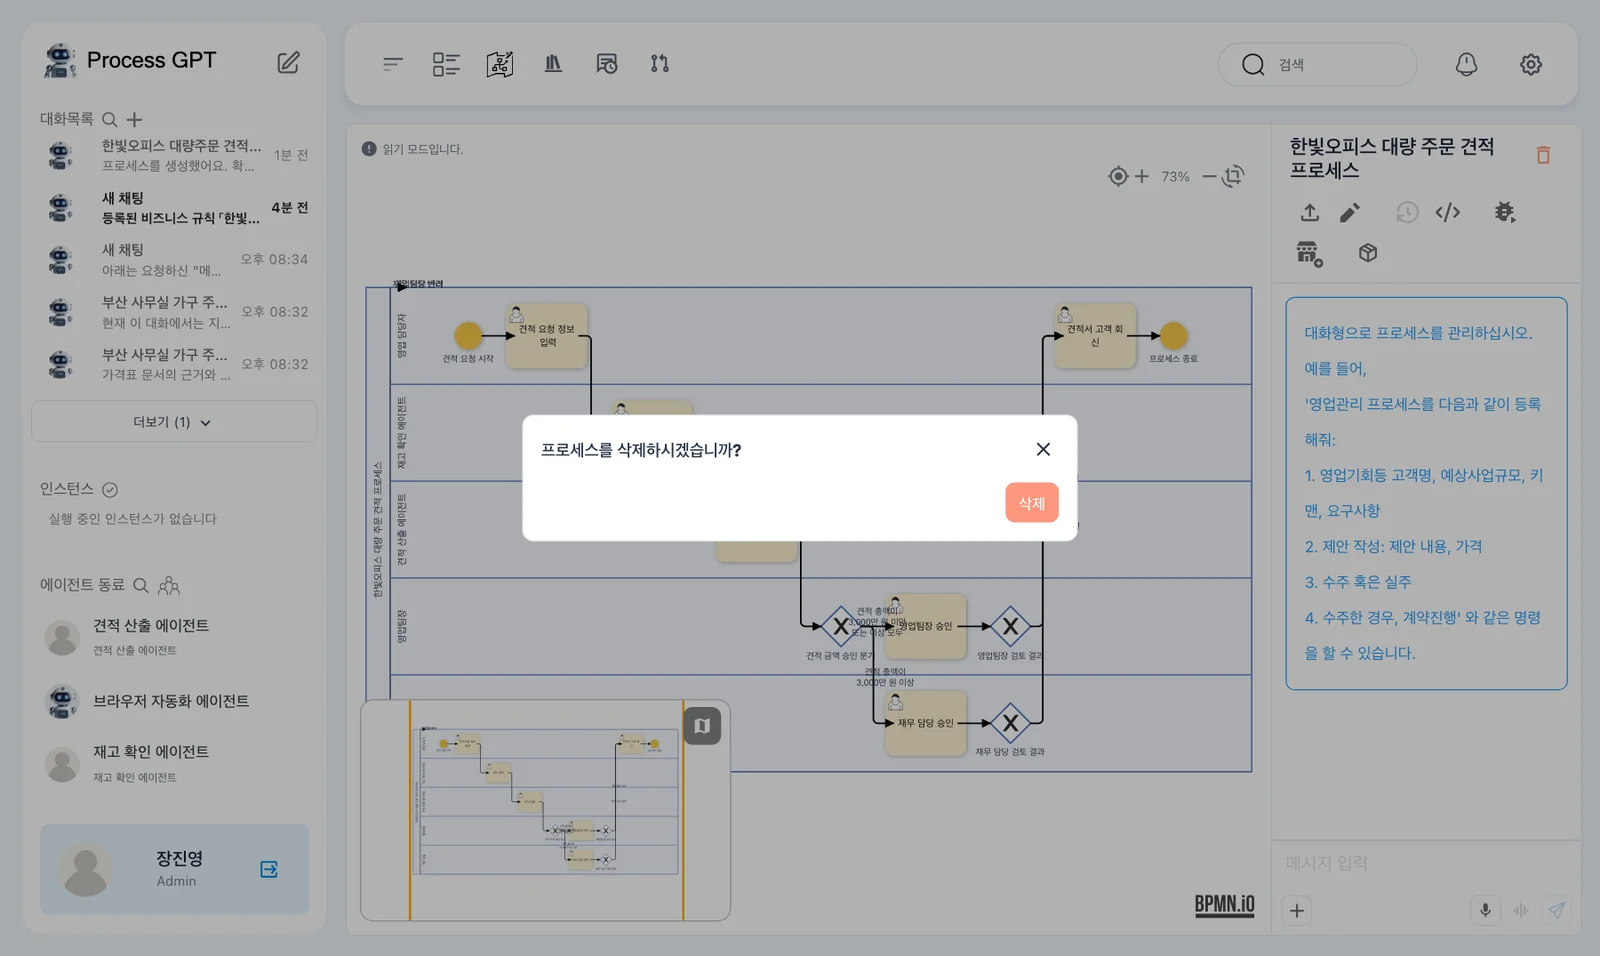This screenshot has width=1600, height=956.
Task: Start a new chat with compose icon
Action: (288, 62)
